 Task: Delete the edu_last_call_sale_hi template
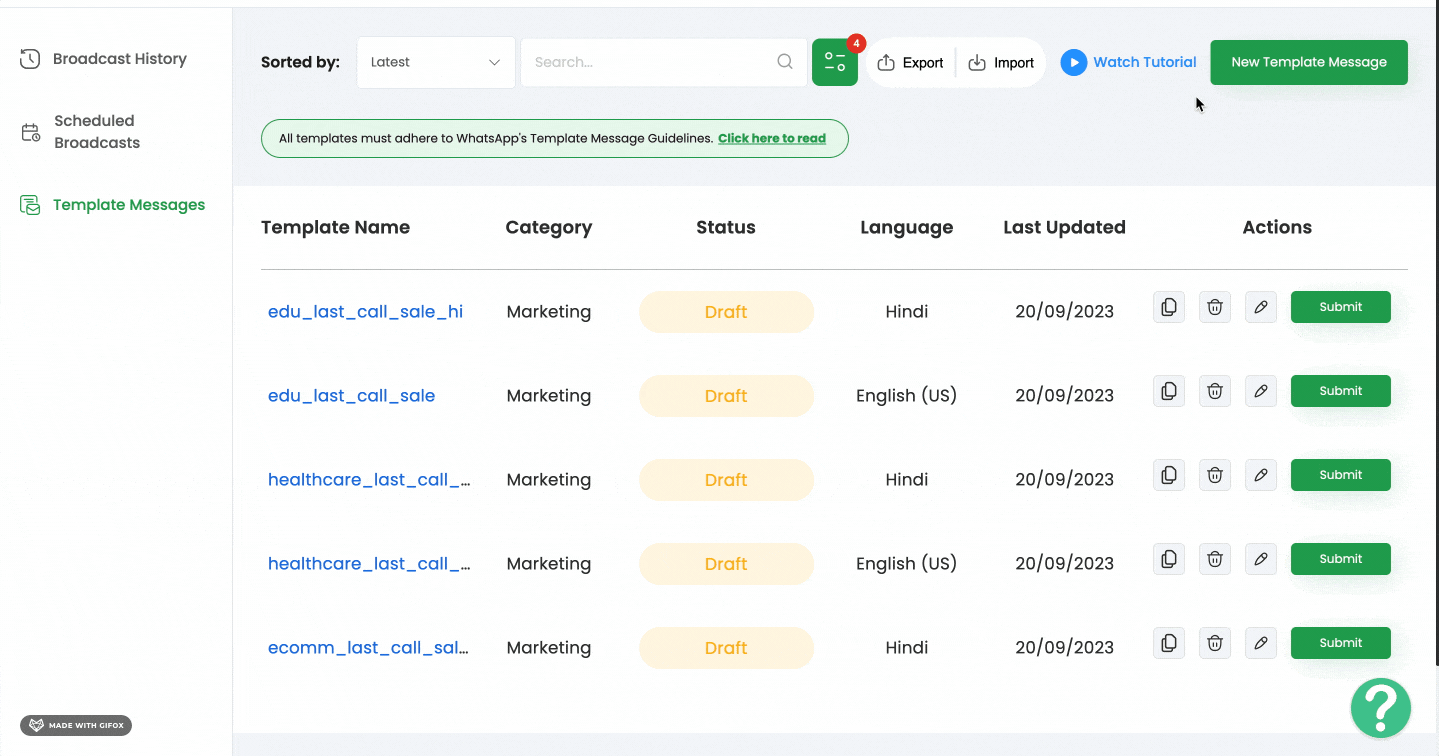(1215, 307)
